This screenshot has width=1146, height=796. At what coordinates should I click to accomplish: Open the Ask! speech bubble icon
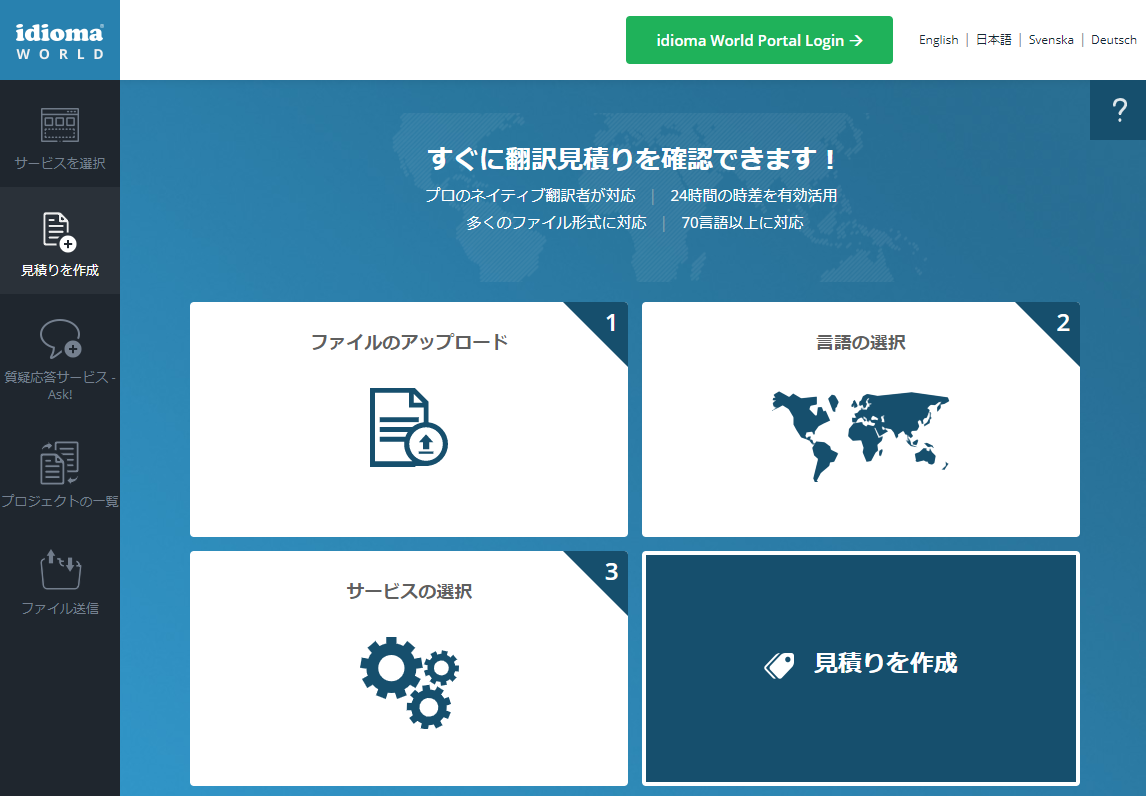(60, 339)
